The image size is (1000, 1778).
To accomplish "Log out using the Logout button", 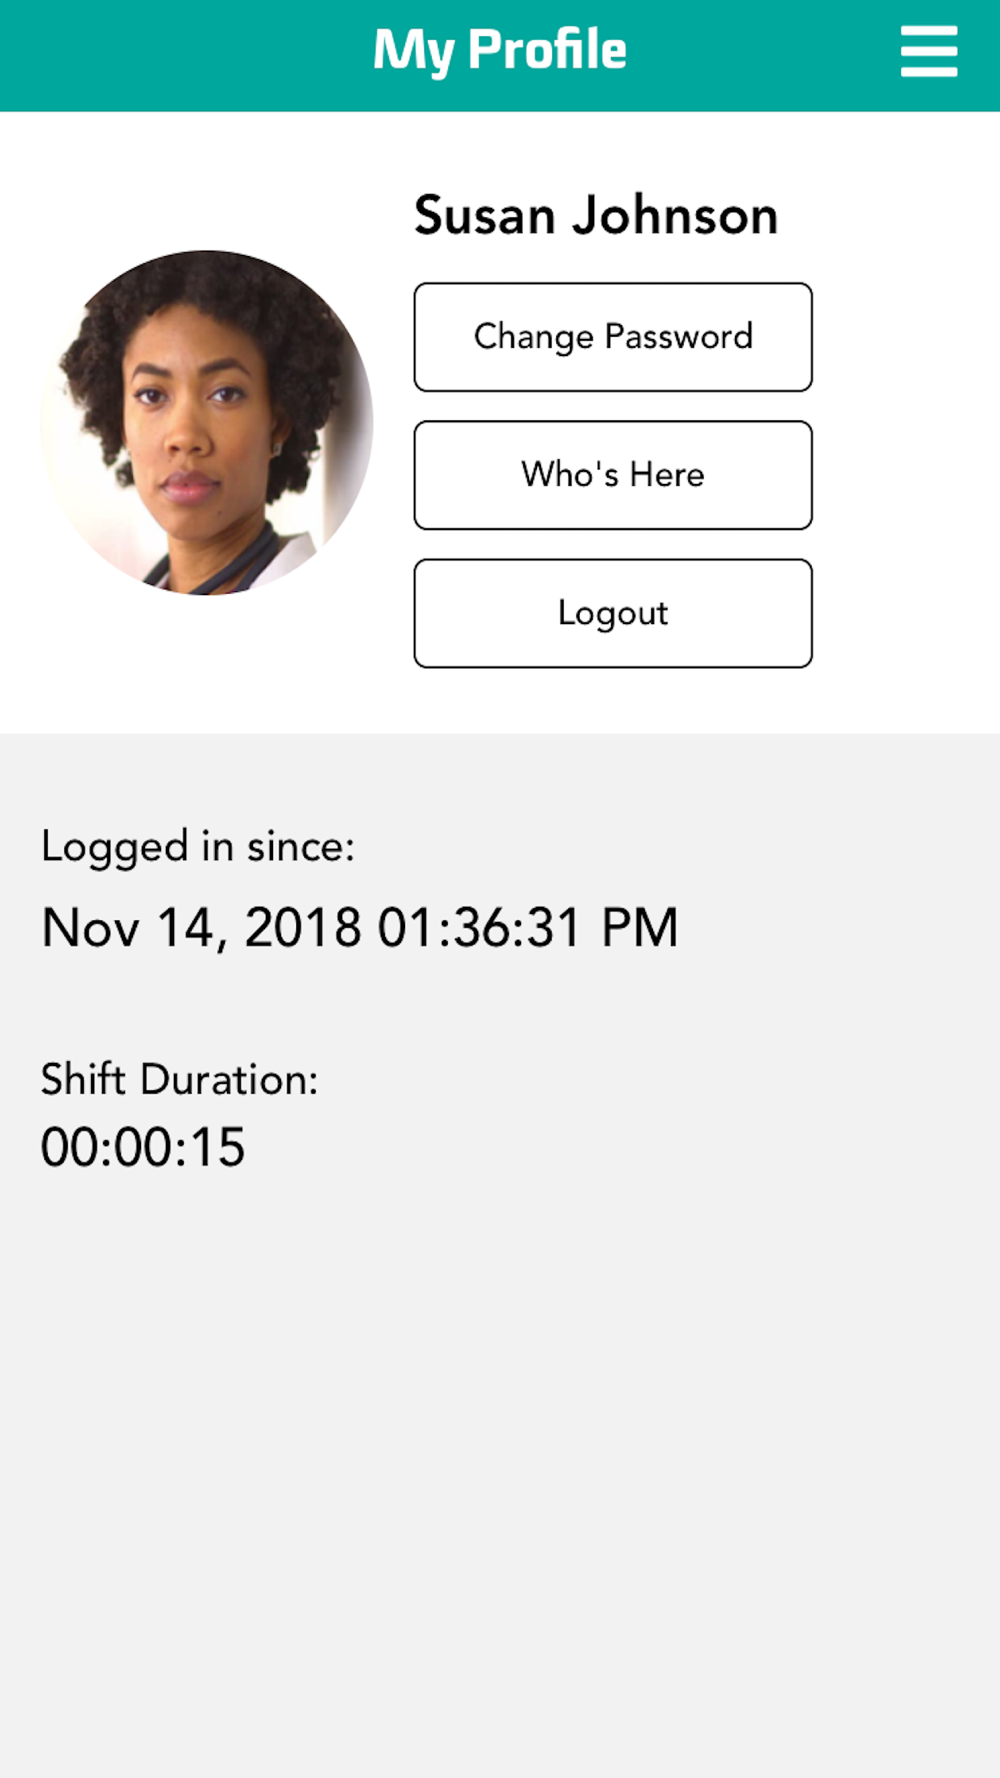I will click(613, 613).
